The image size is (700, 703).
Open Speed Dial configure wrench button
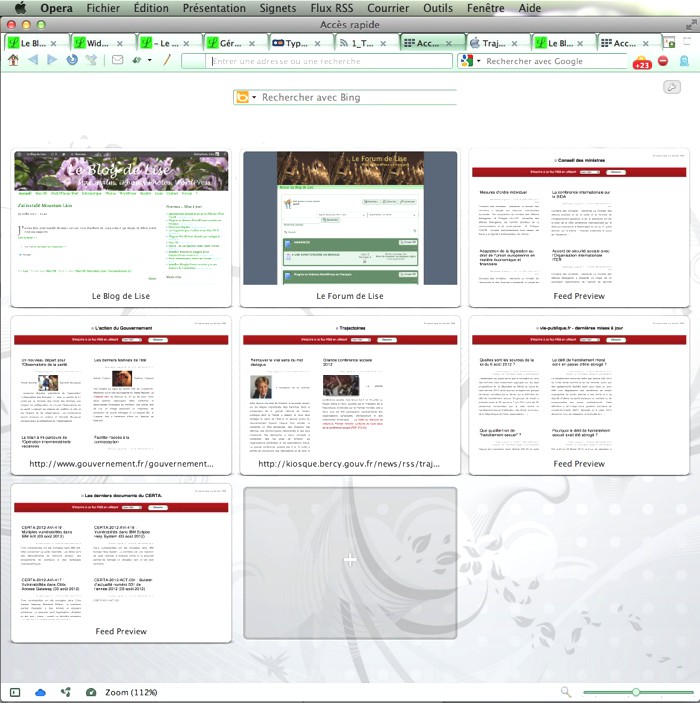672,87
